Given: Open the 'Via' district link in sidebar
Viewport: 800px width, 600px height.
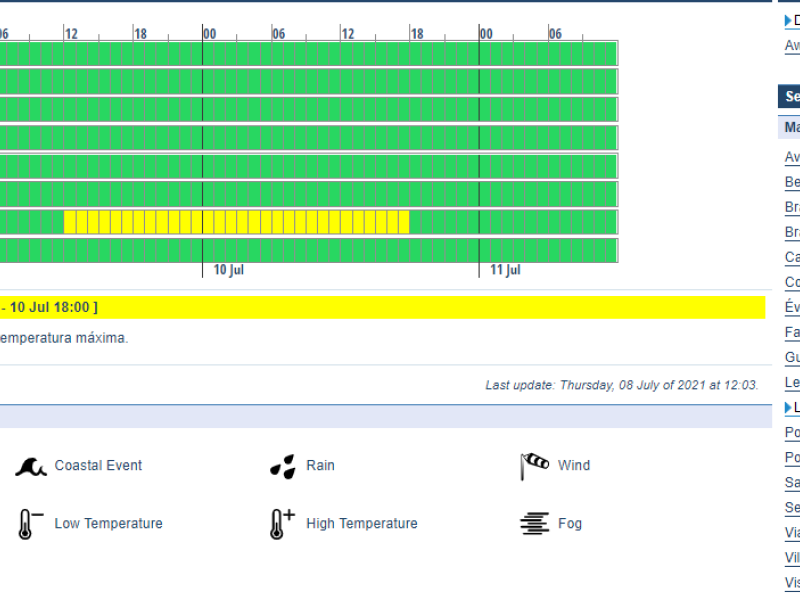Looking at the screenshot, I should tap(792, 533).
